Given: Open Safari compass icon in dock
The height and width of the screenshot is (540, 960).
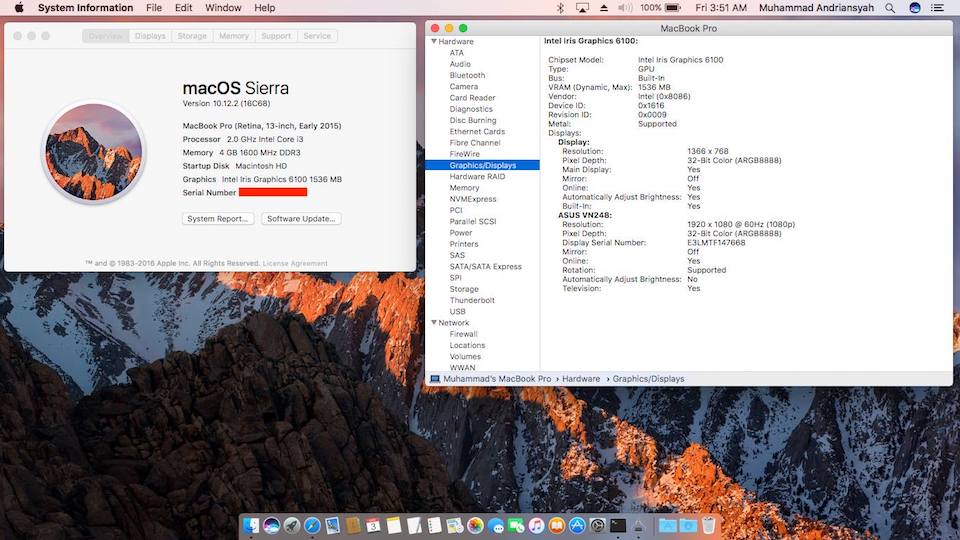Looking at the screenshot, I should click(x=312, y=525).
